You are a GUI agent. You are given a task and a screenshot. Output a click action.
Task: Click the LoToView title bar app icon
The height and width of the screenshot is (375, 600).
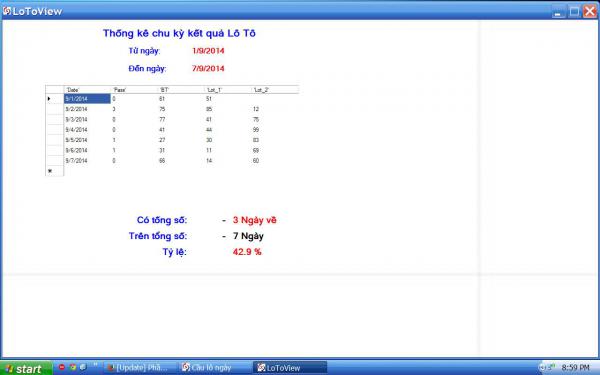[7, 11]
